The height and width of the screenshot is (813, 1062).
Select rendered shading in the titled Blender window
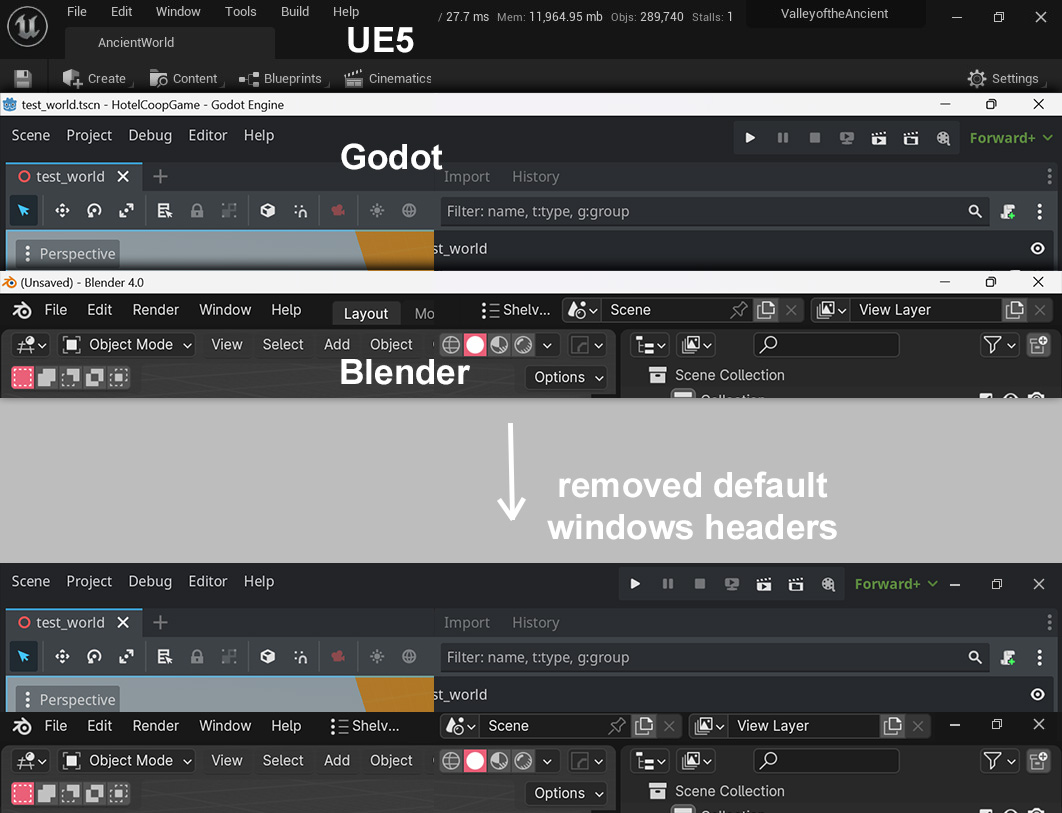click(x=524, y=345)
